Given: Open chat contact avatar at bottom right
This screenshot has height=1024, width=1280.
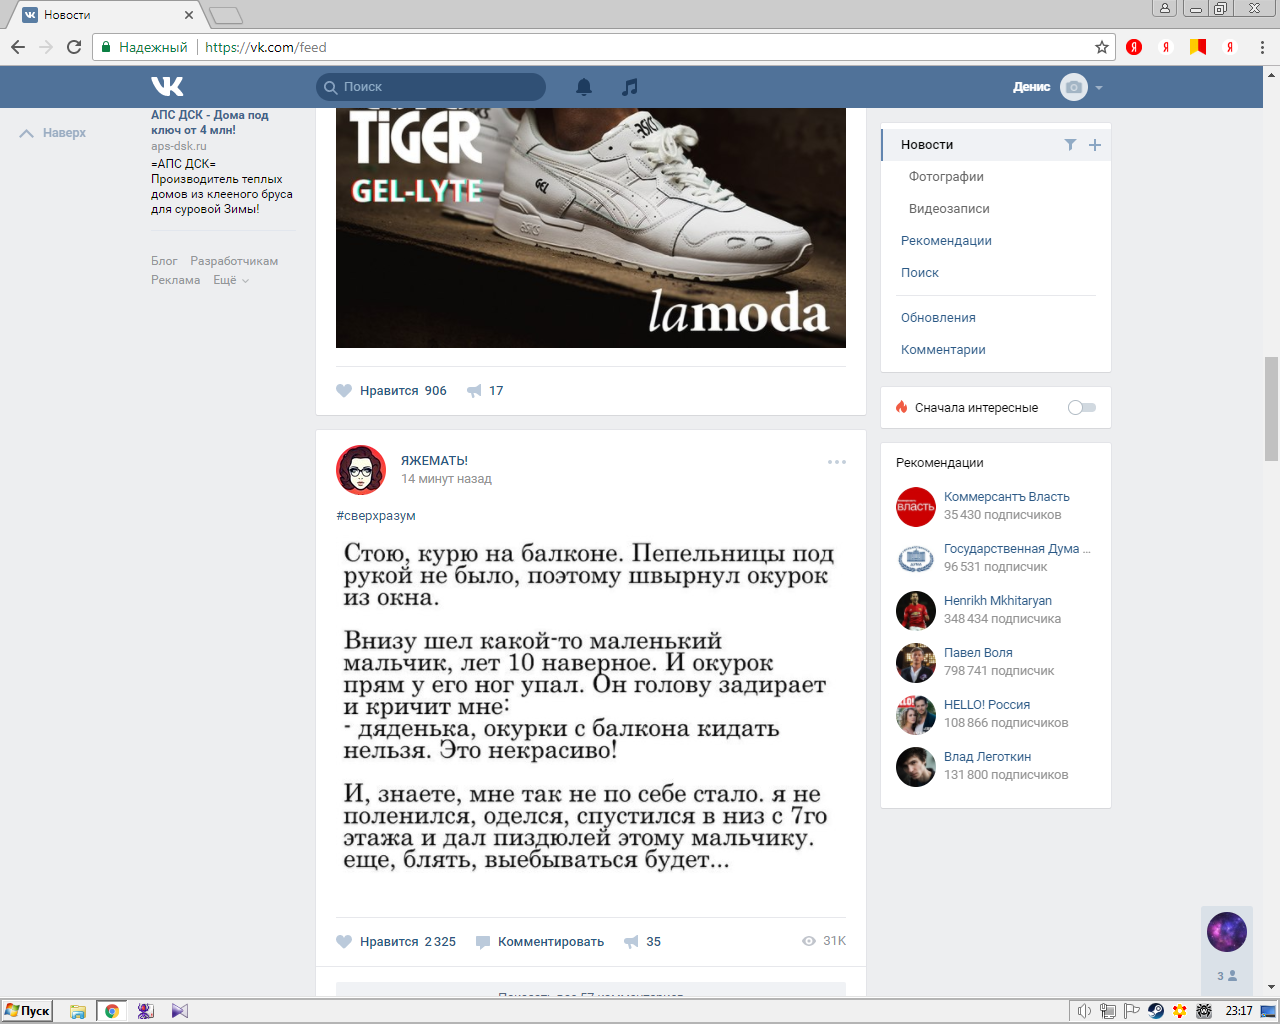Looking at the screenshot, I should 1227,932.
